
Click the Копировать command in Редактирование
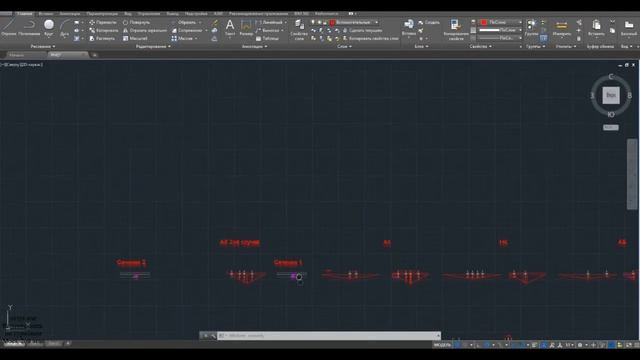point(103,30)
